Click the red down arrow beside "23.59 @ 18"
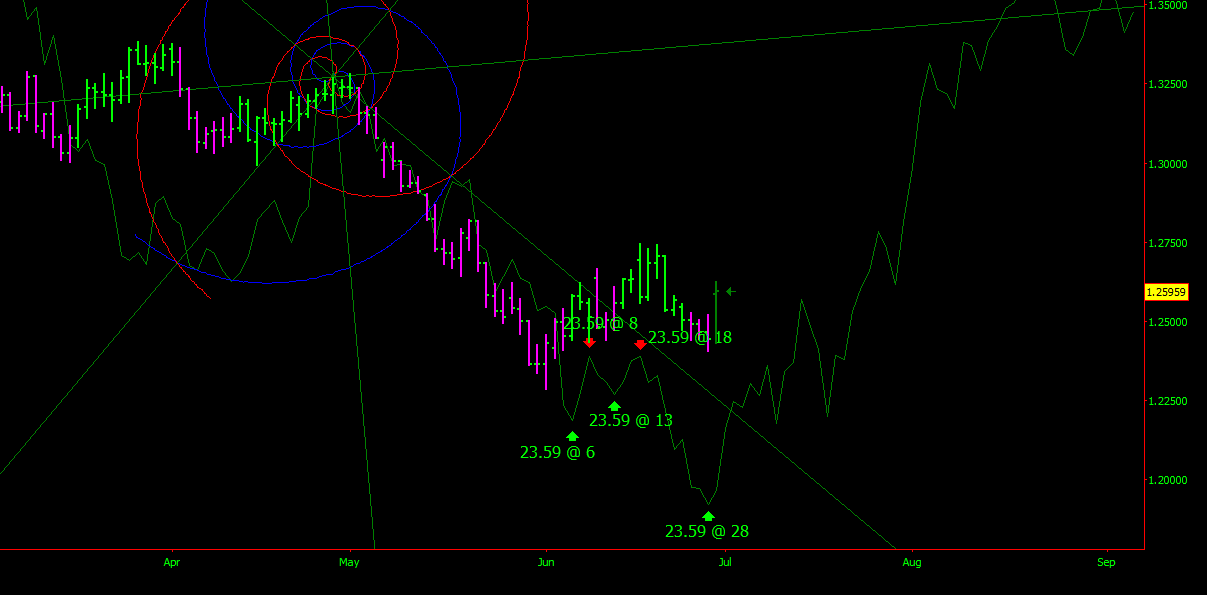Image resolution: width=1207 pixels, height=595 pixels. tap(640, 344)
